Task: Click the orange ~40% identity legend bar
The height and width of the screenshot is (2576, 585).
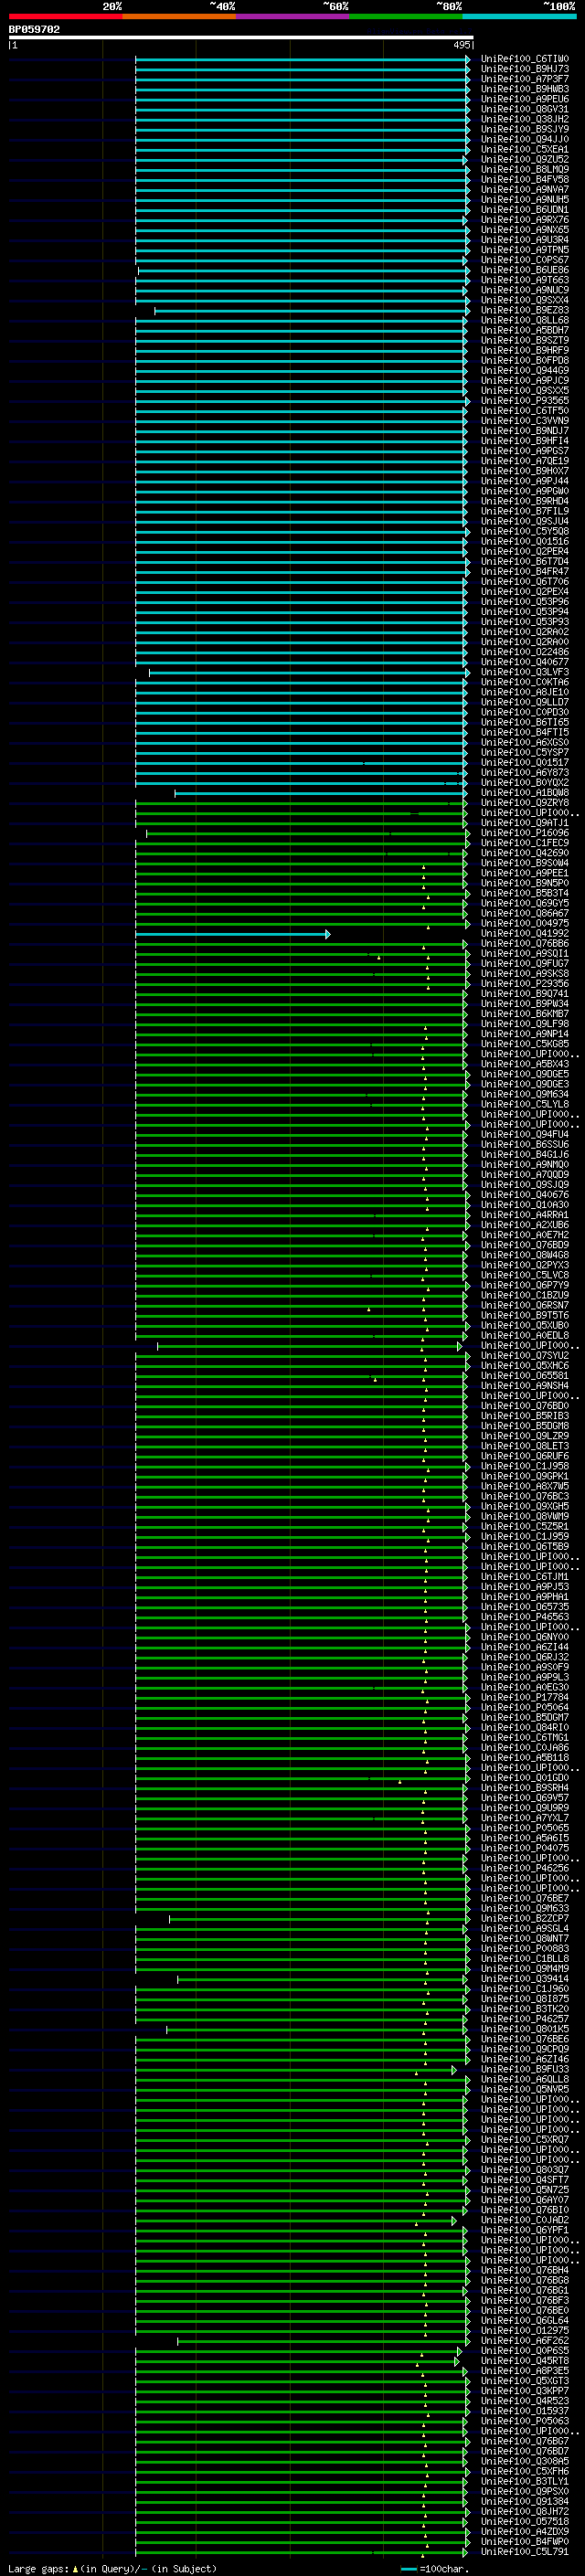Action: coord(179,16)
